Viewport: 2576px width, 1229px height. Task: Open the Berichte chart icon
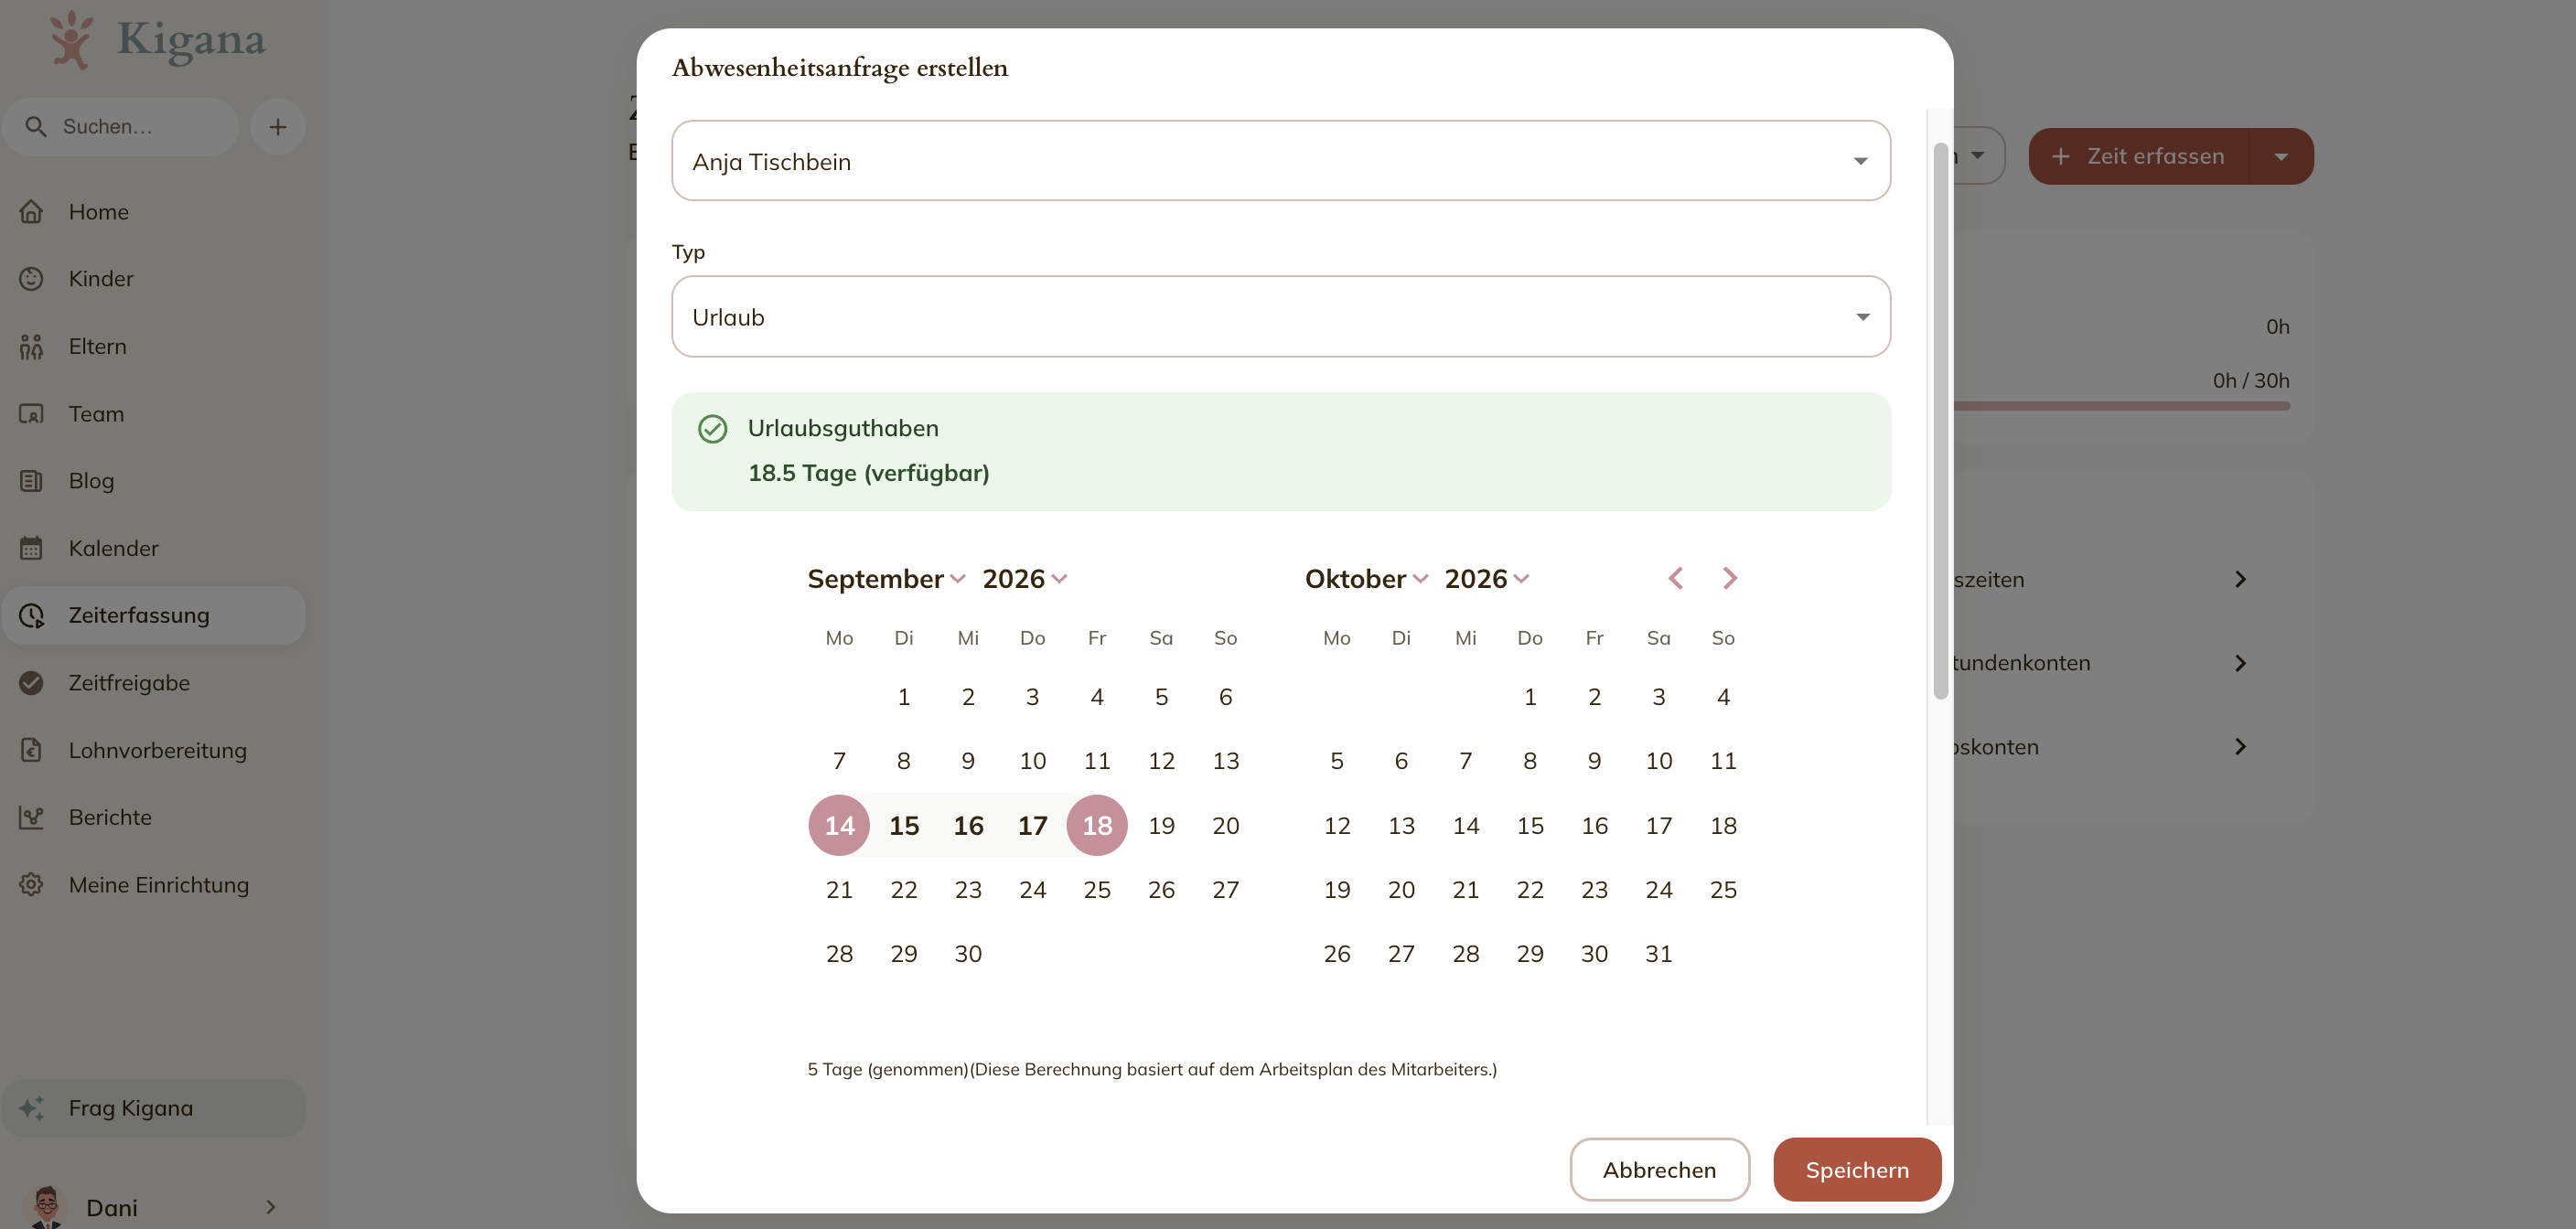point(31,817)
